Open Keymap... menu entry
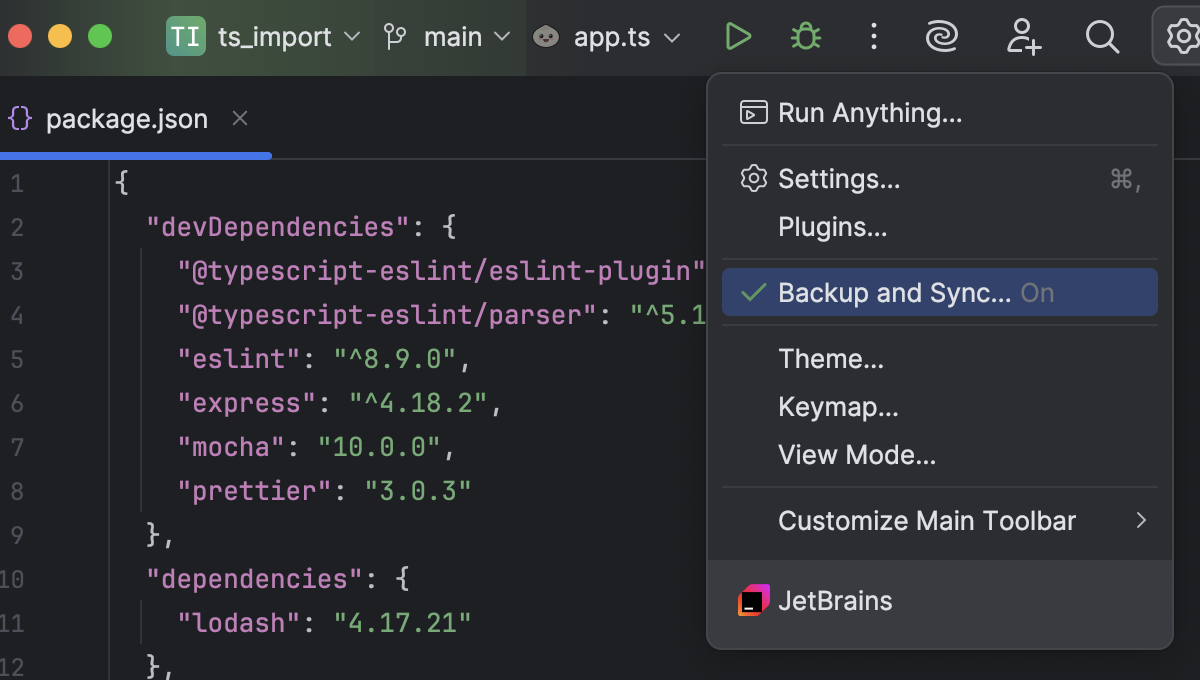This screenshot has width=1200, height=680. point(940,407)
